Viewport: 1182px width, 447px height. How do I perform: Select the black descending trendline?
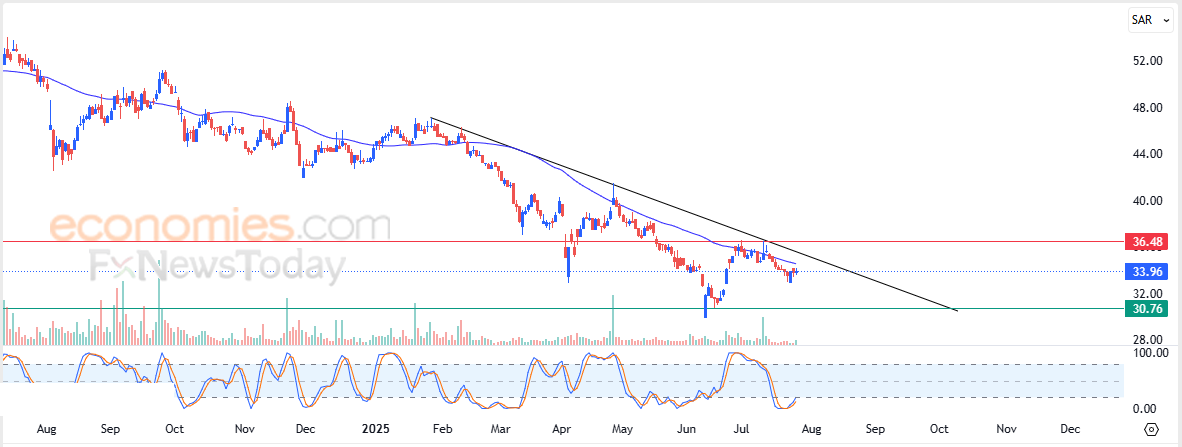tap(694, 213)
